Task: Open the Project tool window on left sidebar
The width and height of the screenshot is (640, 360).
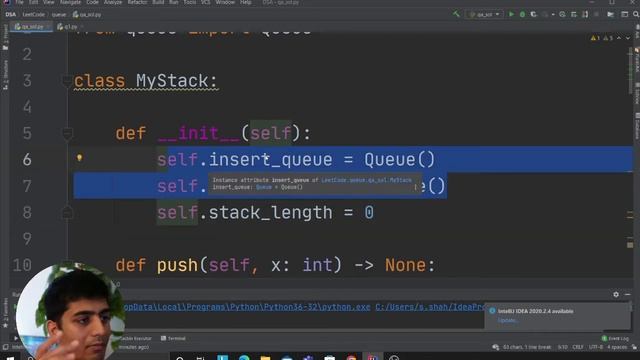Action: tap(5, 37)
